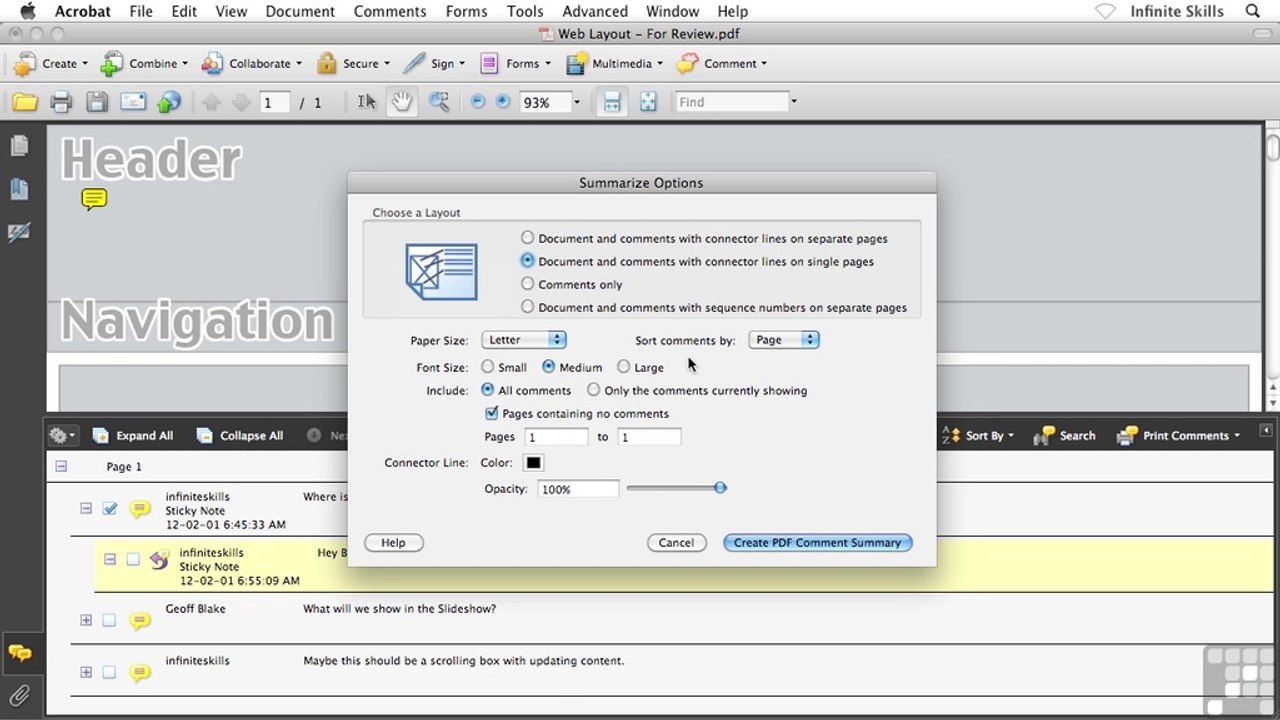Open the Paper Size Letter dropdown

[524, 340]
